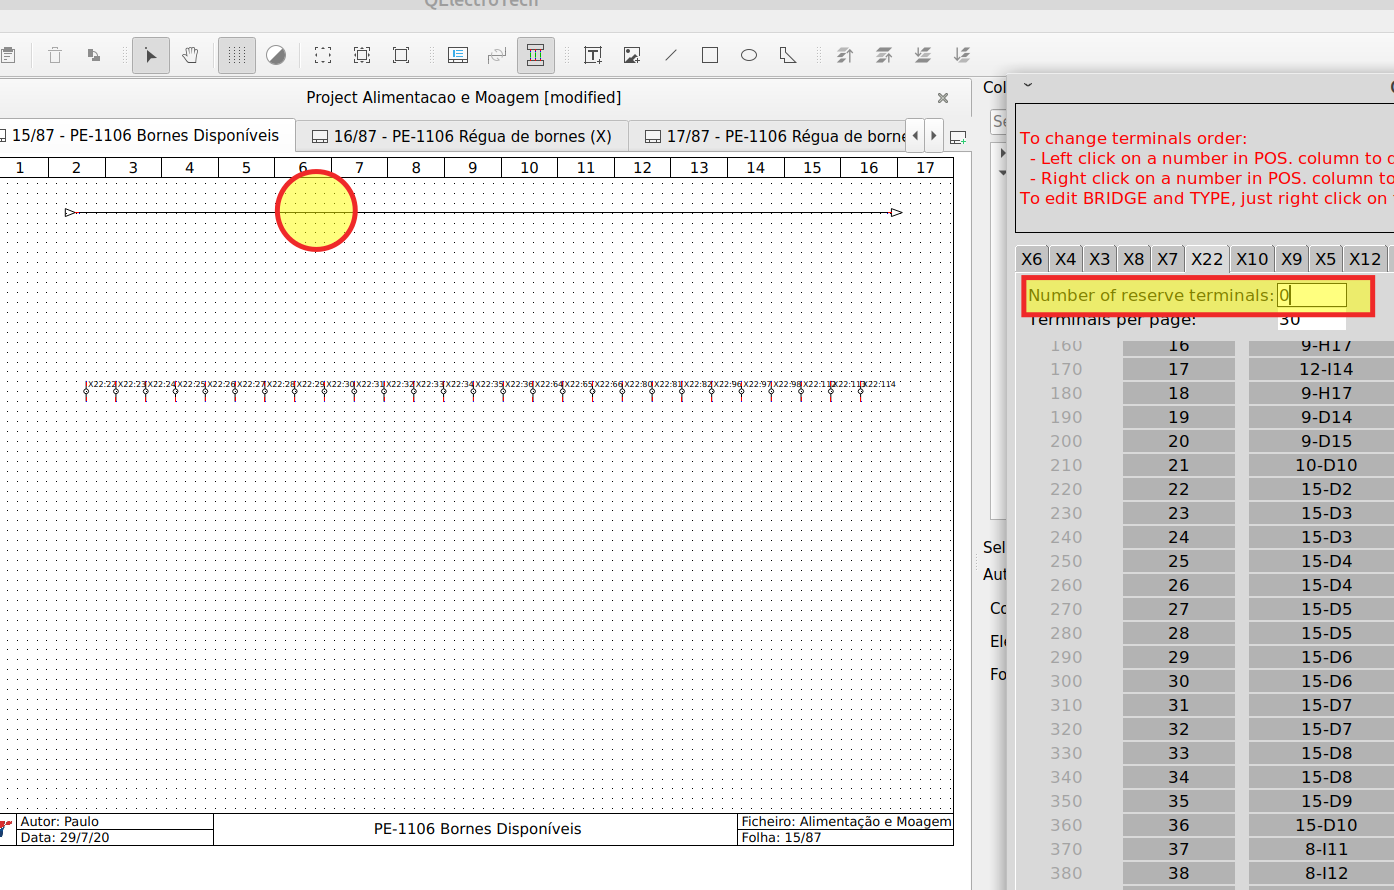1394x890 pixels.
Task: Pick the line drawing tool
Action: click(671, 56)
